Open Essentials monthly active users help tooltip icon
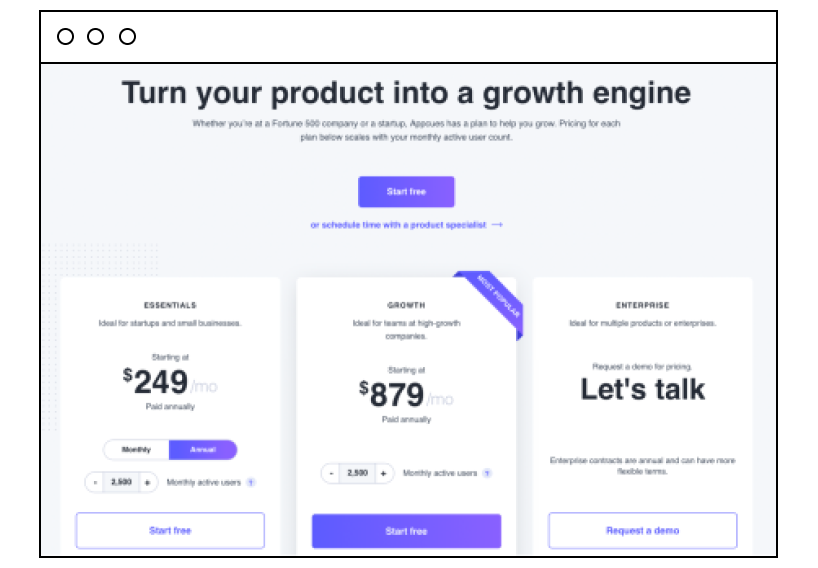The image size is (818, 568). pos(251,482)
